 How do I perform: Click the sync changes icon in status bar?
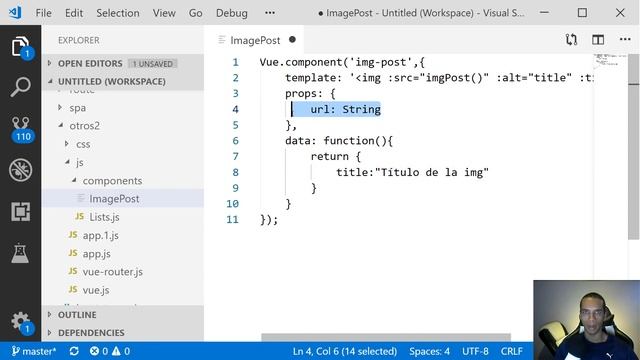tap(74, 351)
